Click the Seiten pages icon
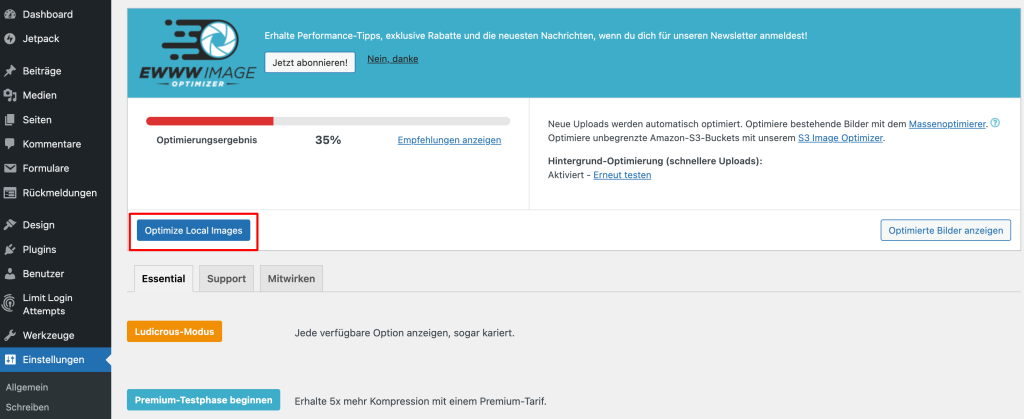 click(x=10, y=120)
